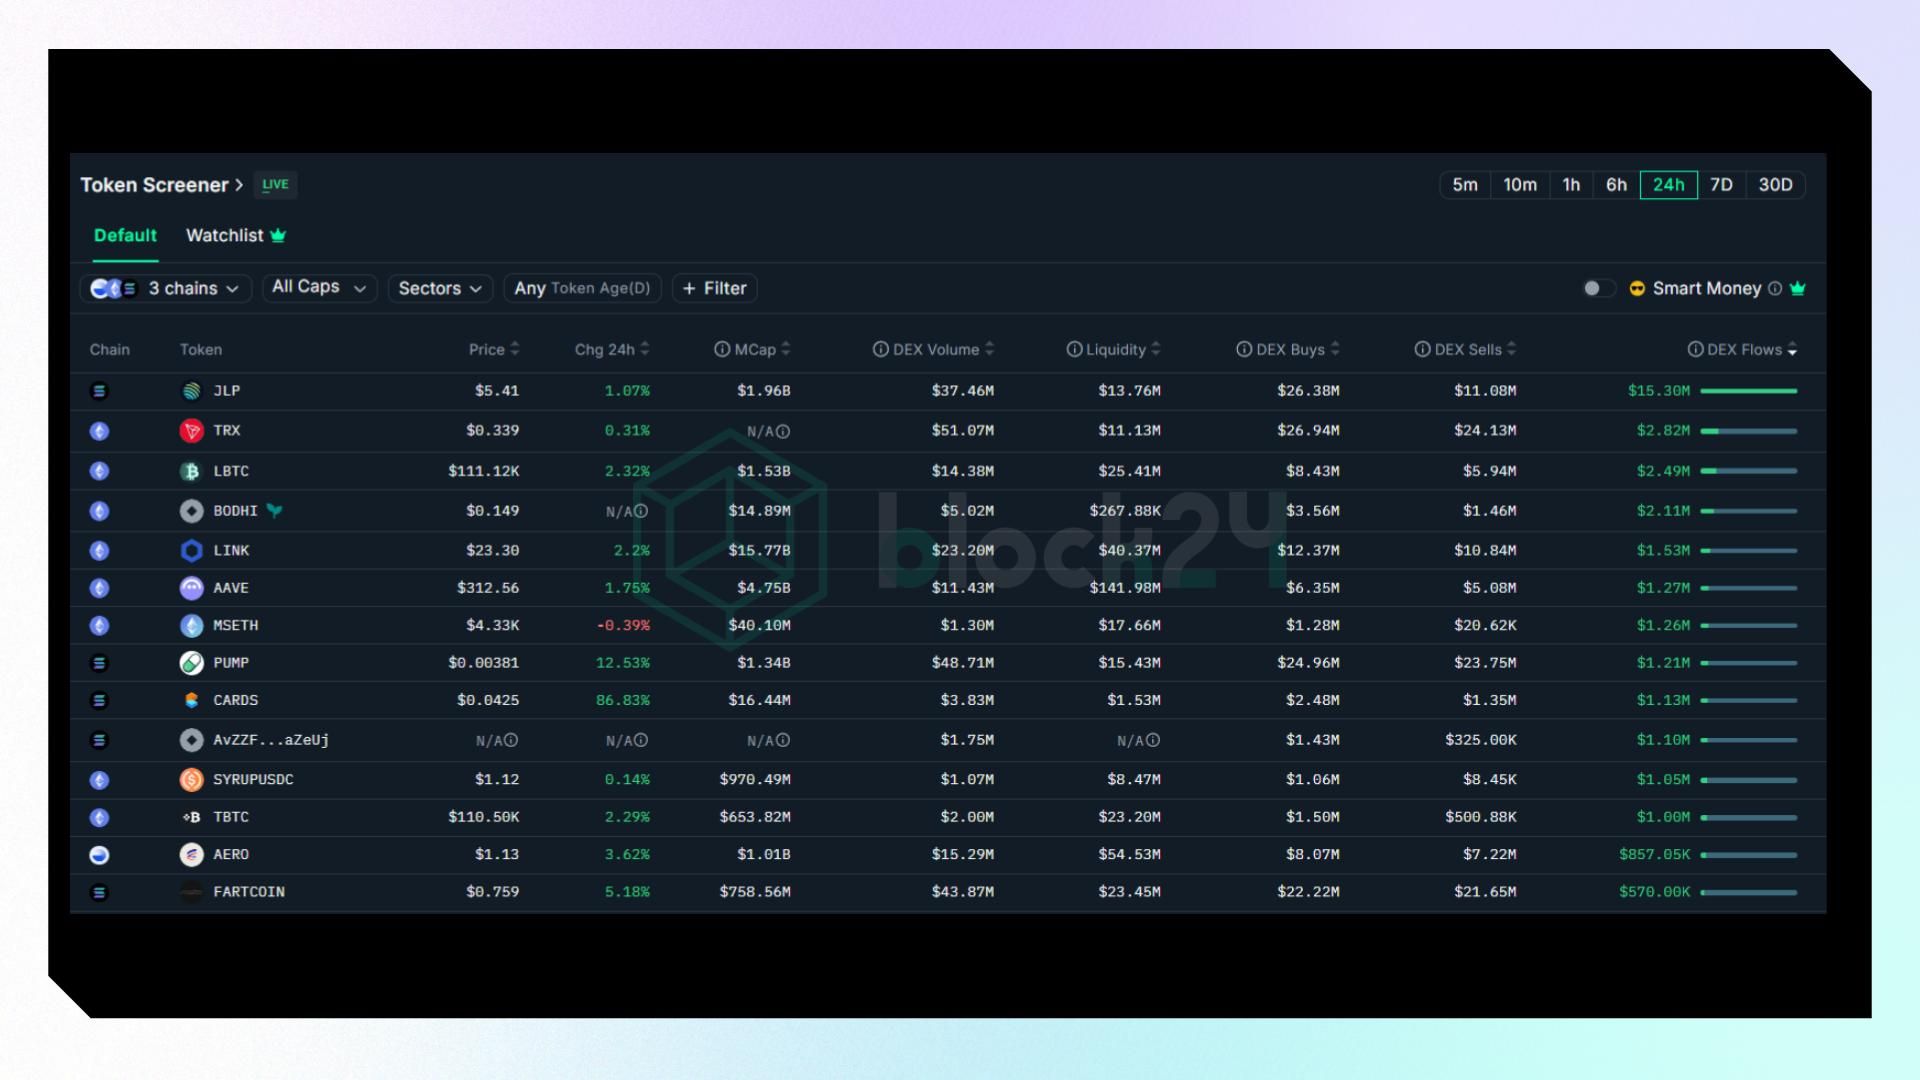1920x1080 pixels.
Task: Click the LIVE status badge
Action: (275, 185)
